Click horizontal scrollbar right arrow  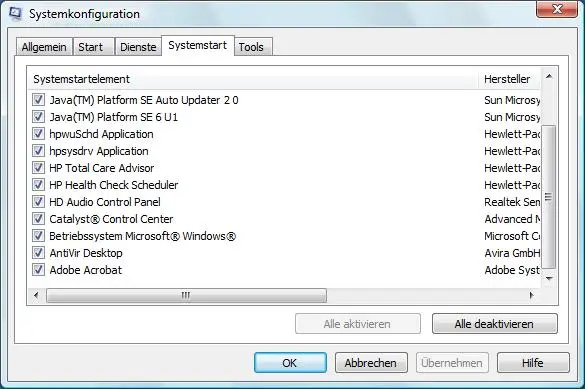pyautogui.click(x=532, y=295)
